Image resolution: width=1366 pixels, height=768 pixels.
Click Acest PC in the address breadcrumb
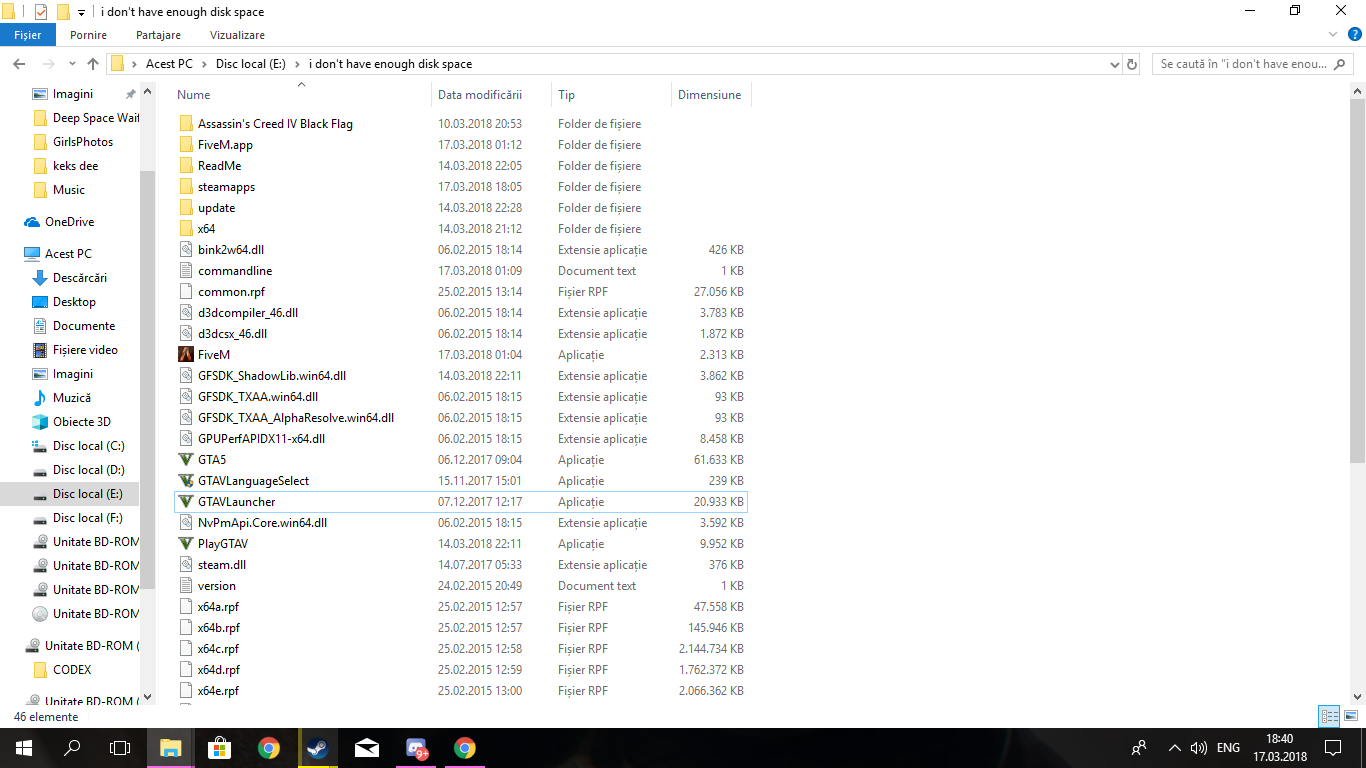point(169,64)
